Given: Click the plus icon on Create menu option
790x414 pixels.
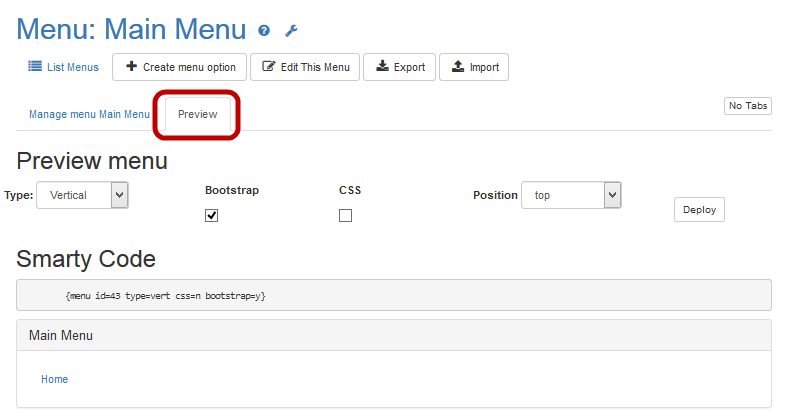Looking at the screenshot, I should [x=131, y=67].
